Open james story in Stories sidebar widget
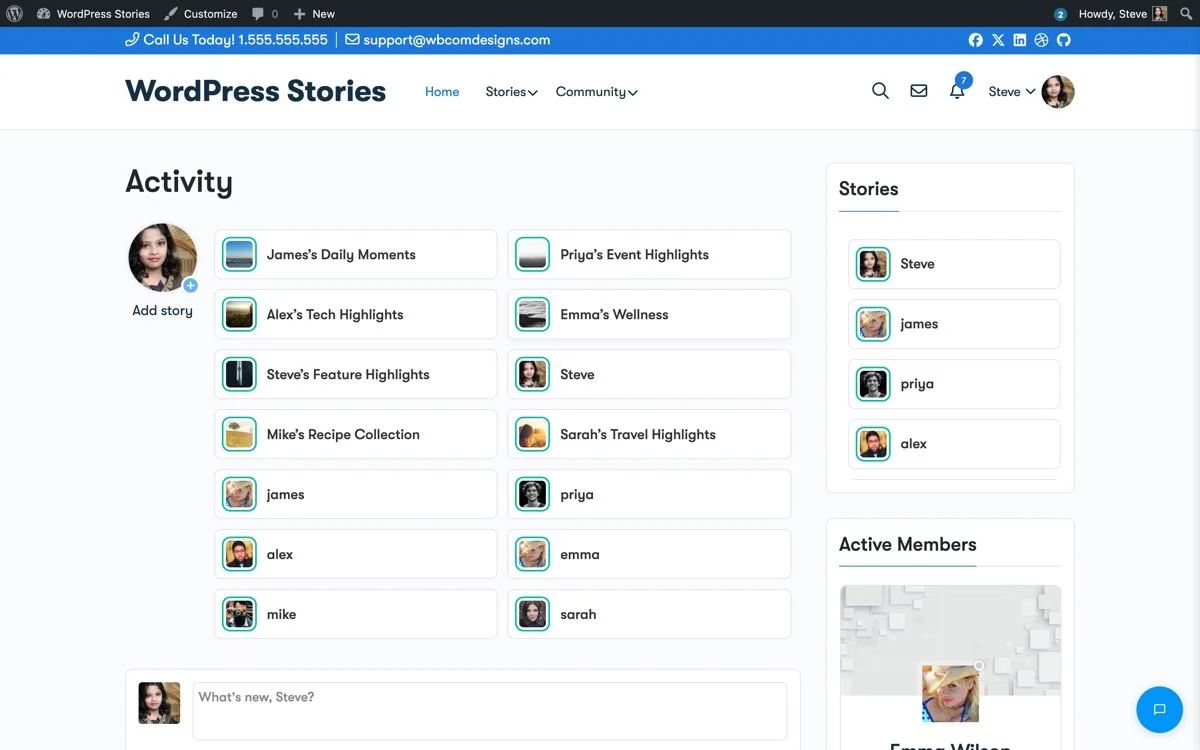Screen dimensions: 1200x750 coord(954,324)
